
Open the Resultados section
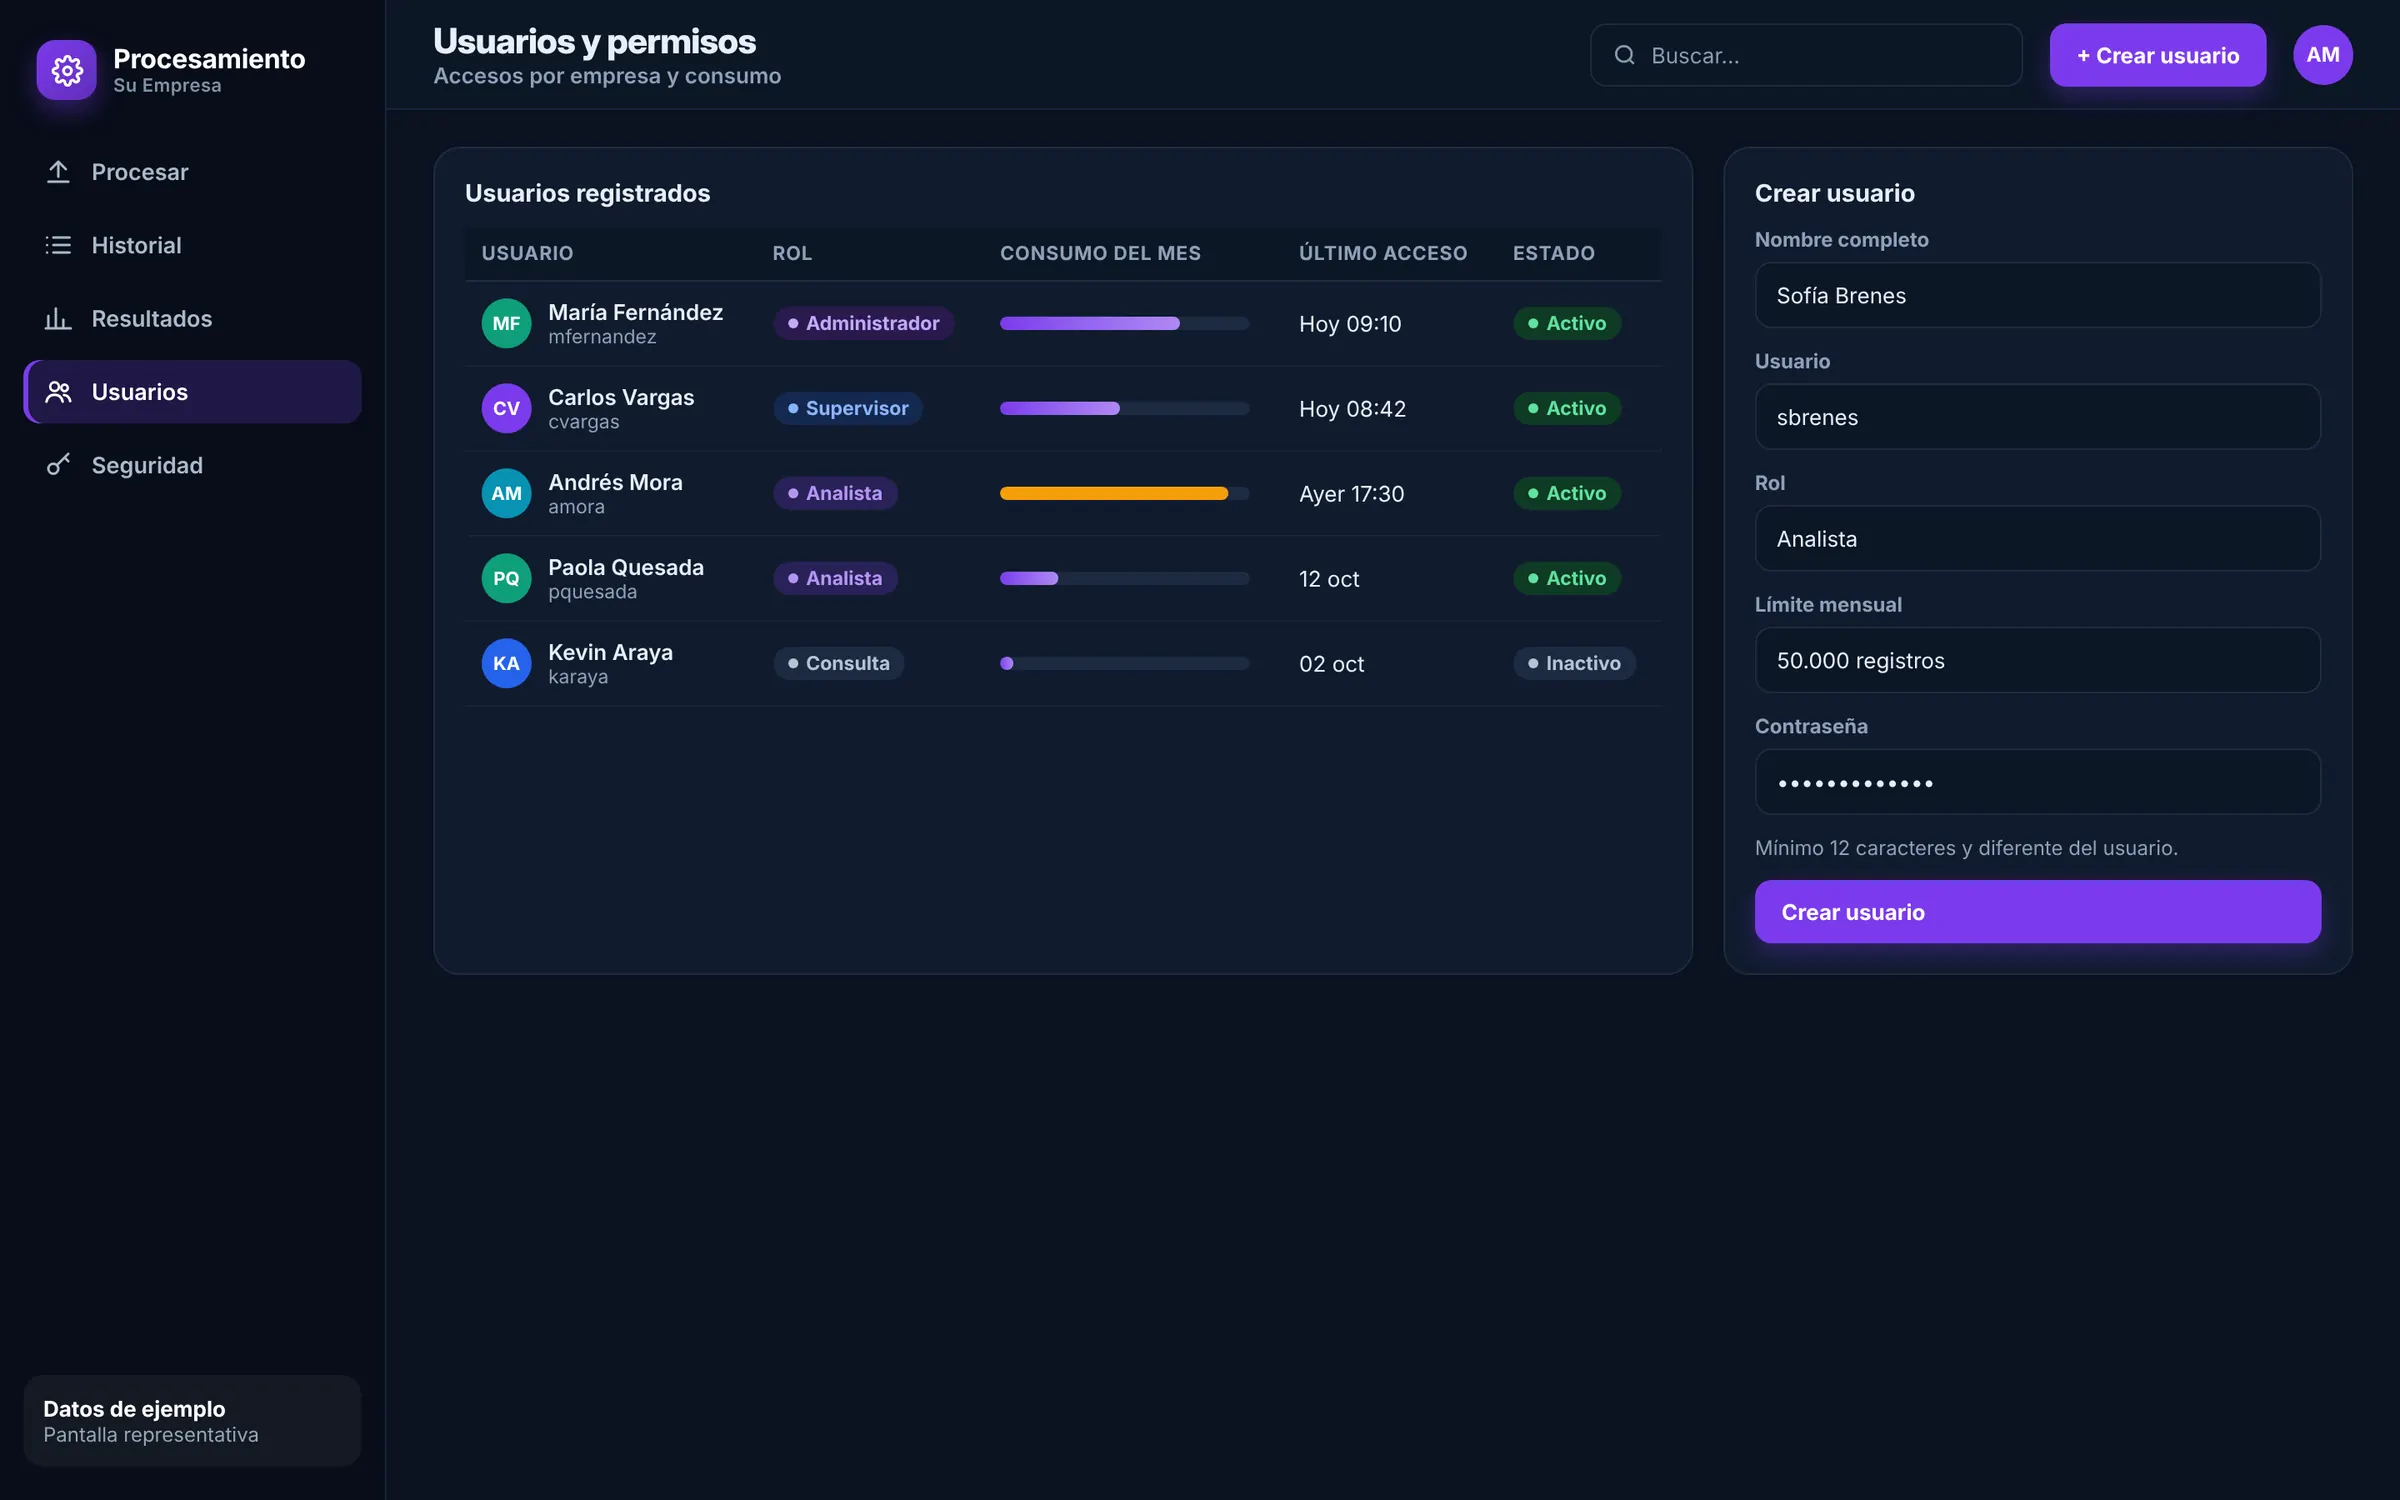click(x=192, y=318)
